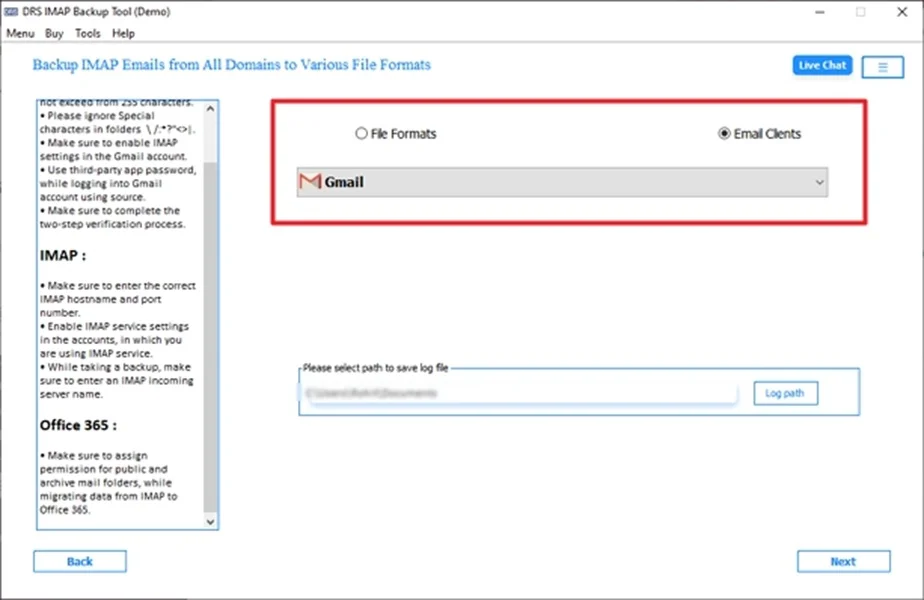The height and width of the screenshot is (600, 924).
Task: Select the File Formats radio button
Action: (x=361, y=134)
